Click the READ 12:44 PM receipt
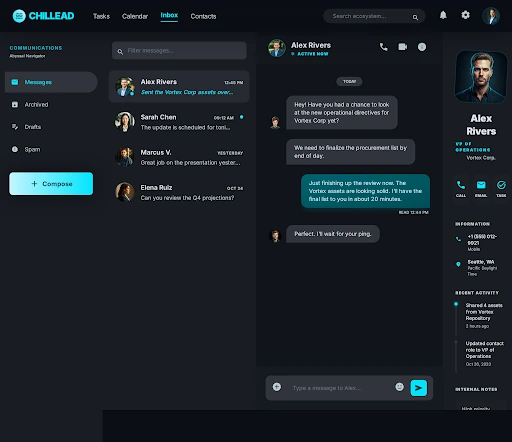This screenshot has height=442, width=512. [x=414, y=212]
